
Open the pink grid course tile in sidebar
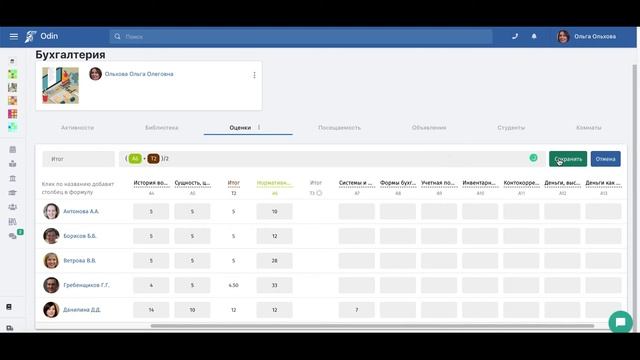click(13, 113)
